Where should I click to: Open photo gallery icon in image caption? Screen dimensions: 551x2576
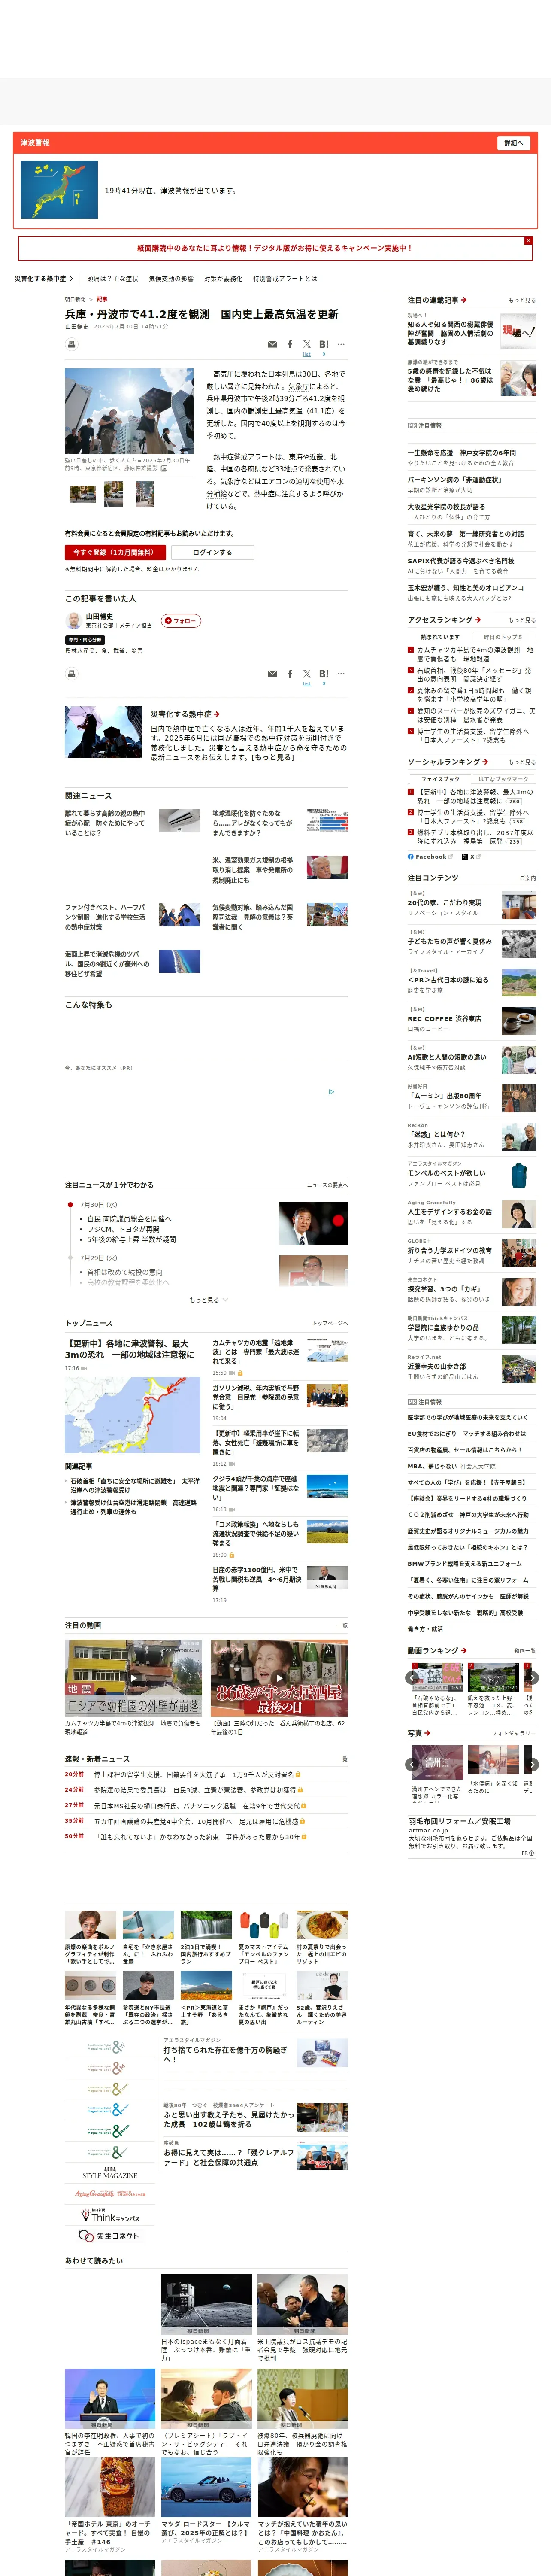(164, 468)
